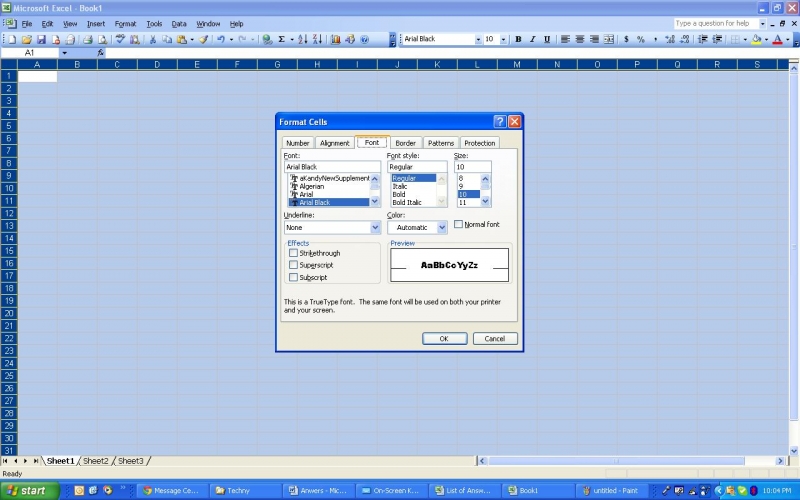This screenshot has width=800, height=500.
Task: Click the Font Color red A swatch
Action: coord(777,39)
